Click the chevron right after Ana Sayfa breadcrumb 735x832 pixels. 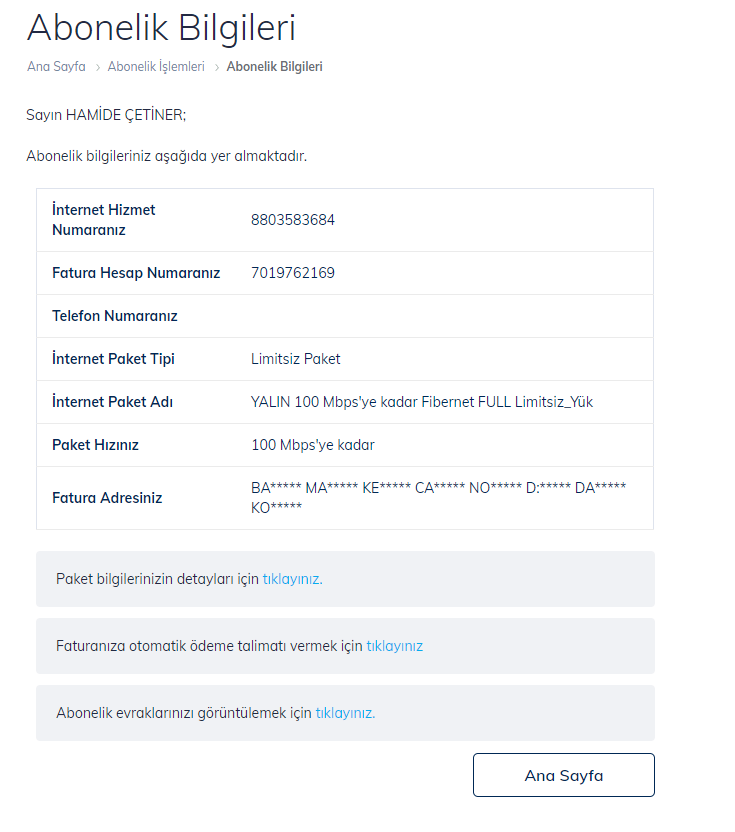click(x=97, y=67)
